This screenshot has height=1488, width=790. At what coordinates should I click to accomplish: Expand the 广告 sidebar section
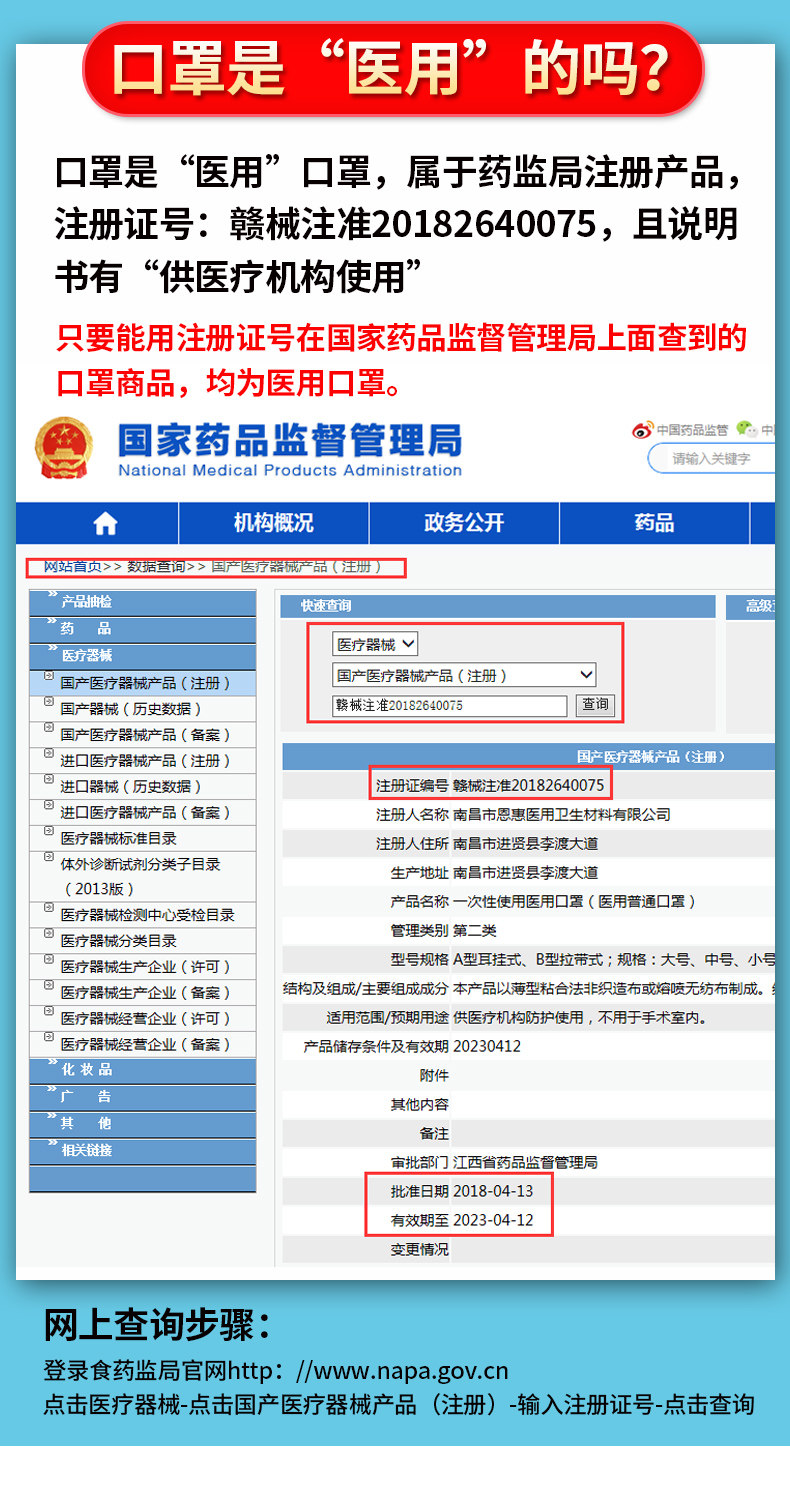pos(142,1098)
